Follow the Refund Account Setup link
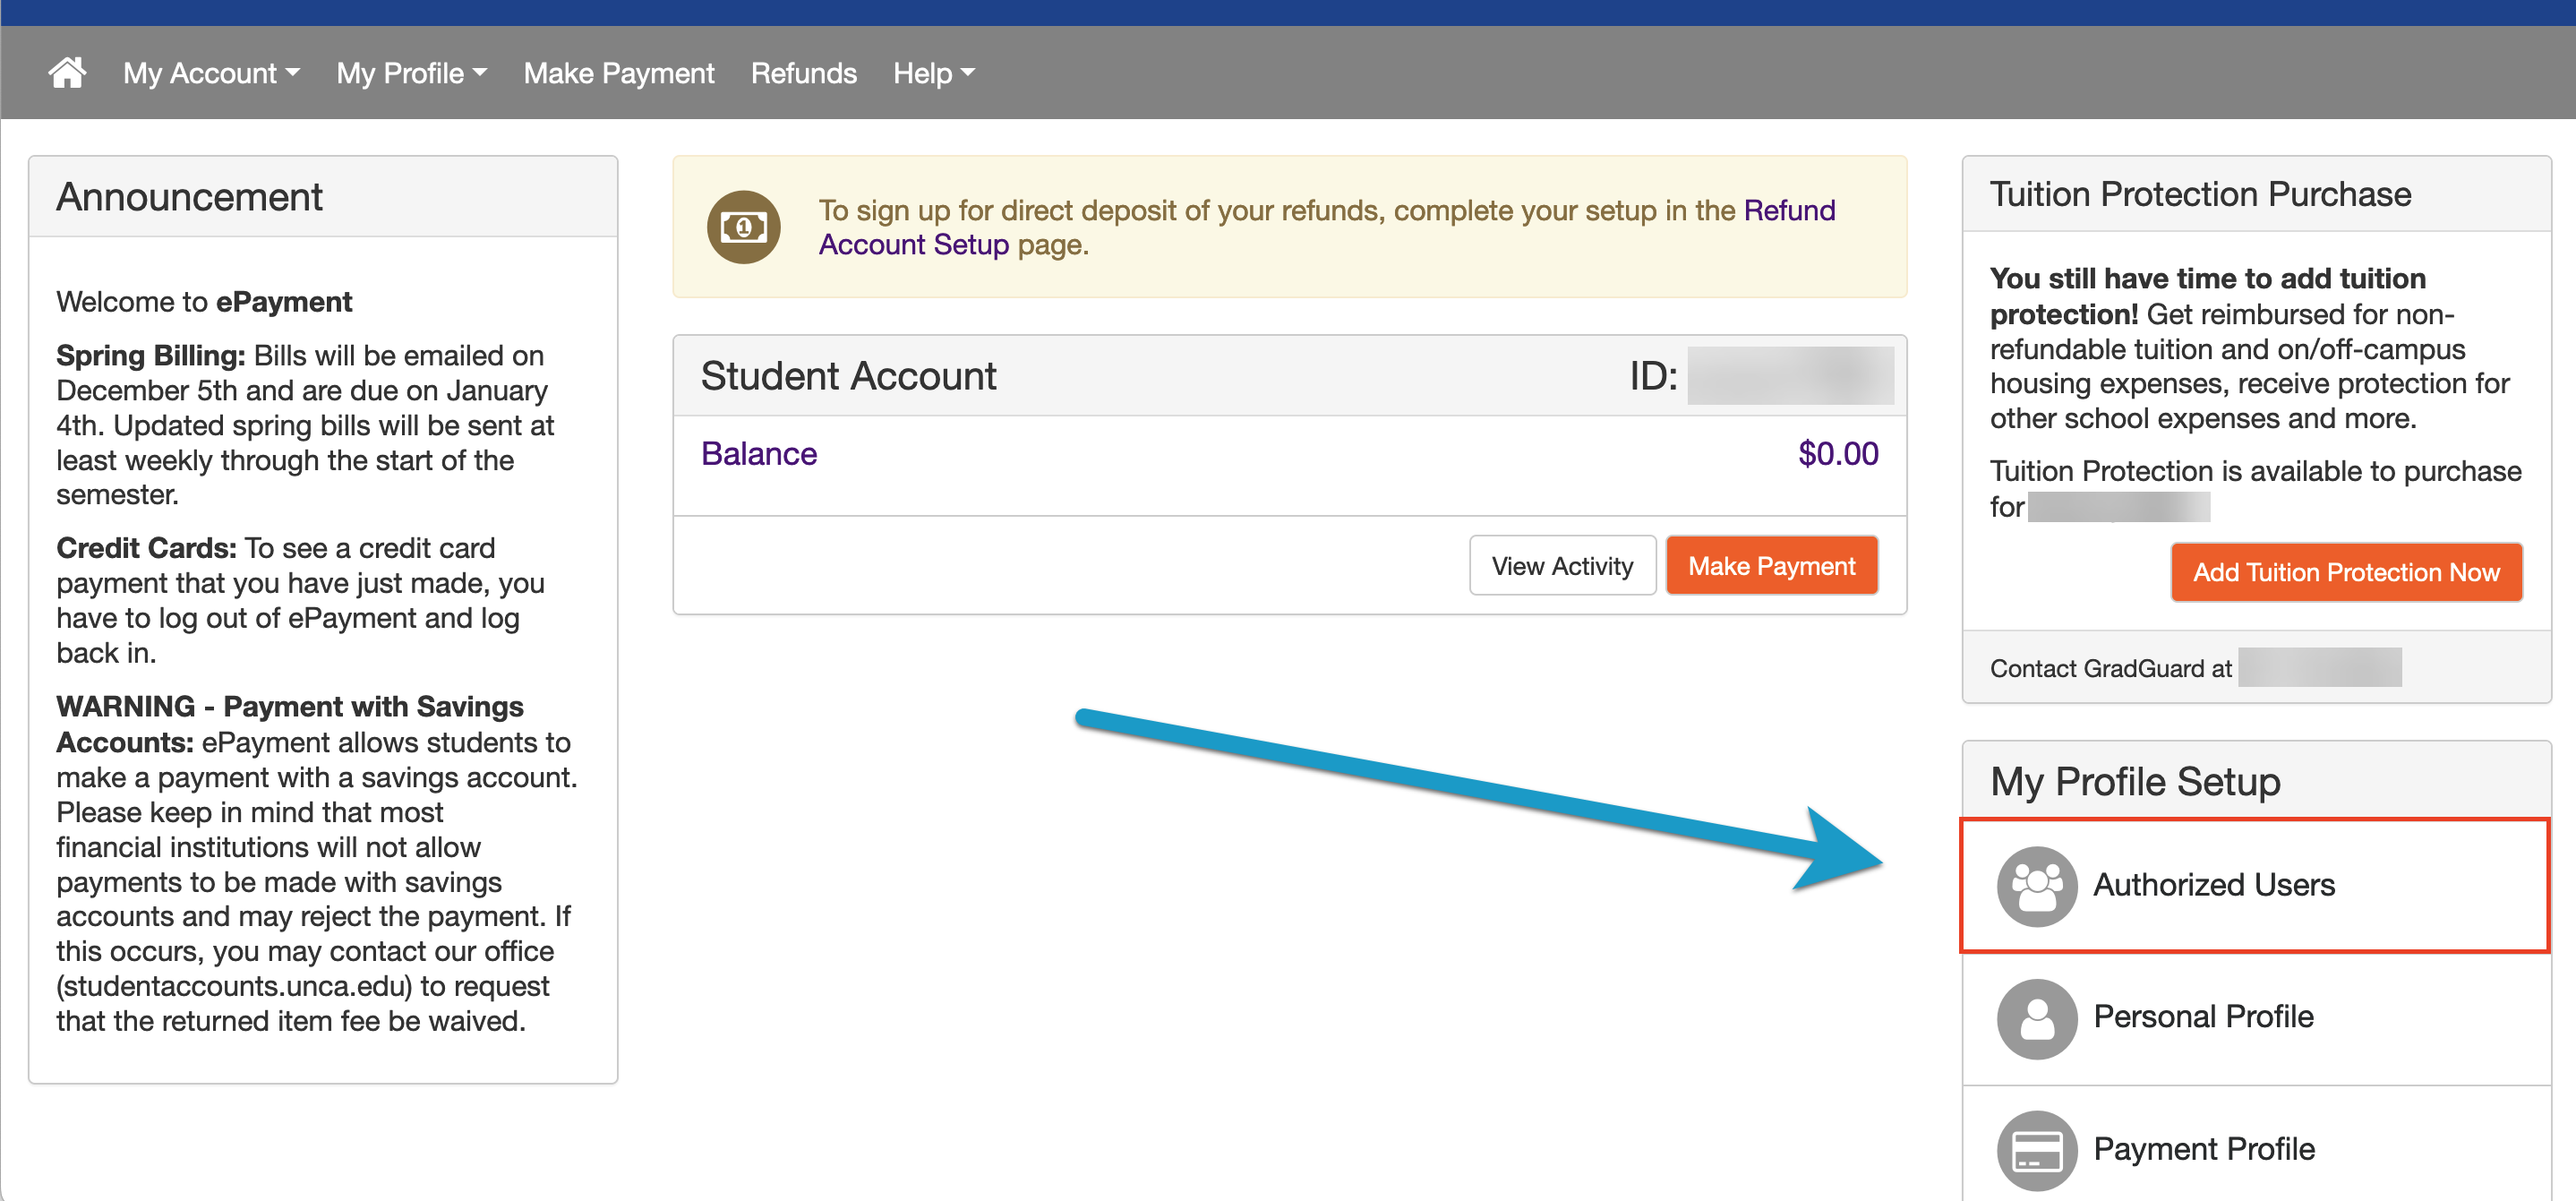The image size is (2576, 1201). [913, 245]
